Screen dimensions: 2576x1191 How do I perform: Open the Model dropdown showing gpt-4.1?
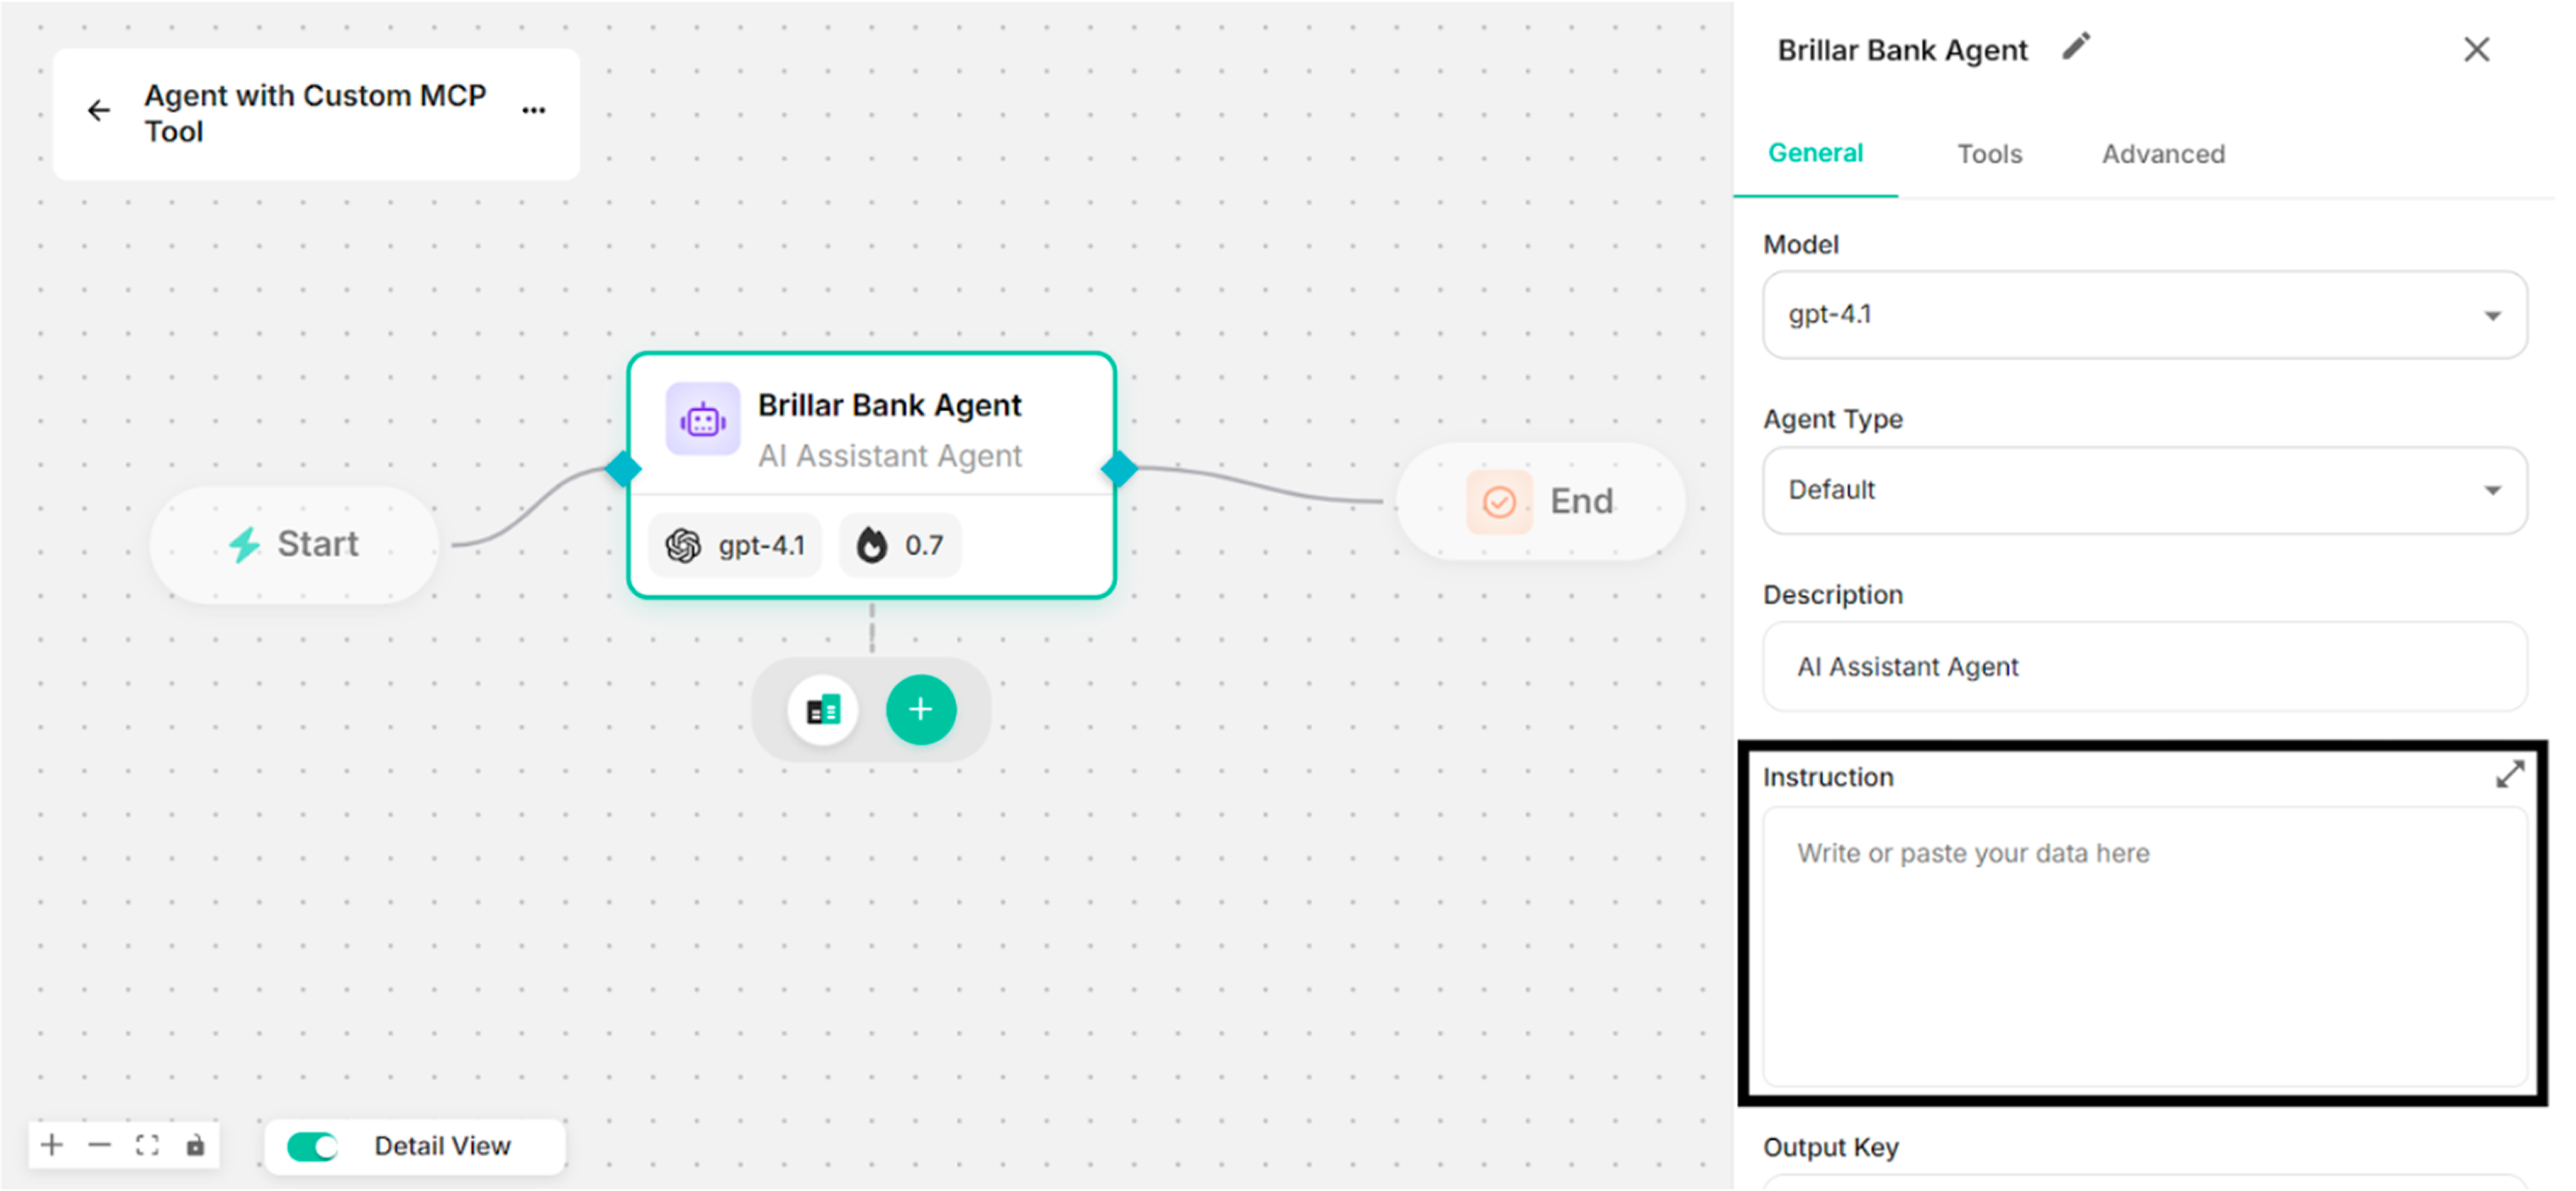pos(2144,315)
